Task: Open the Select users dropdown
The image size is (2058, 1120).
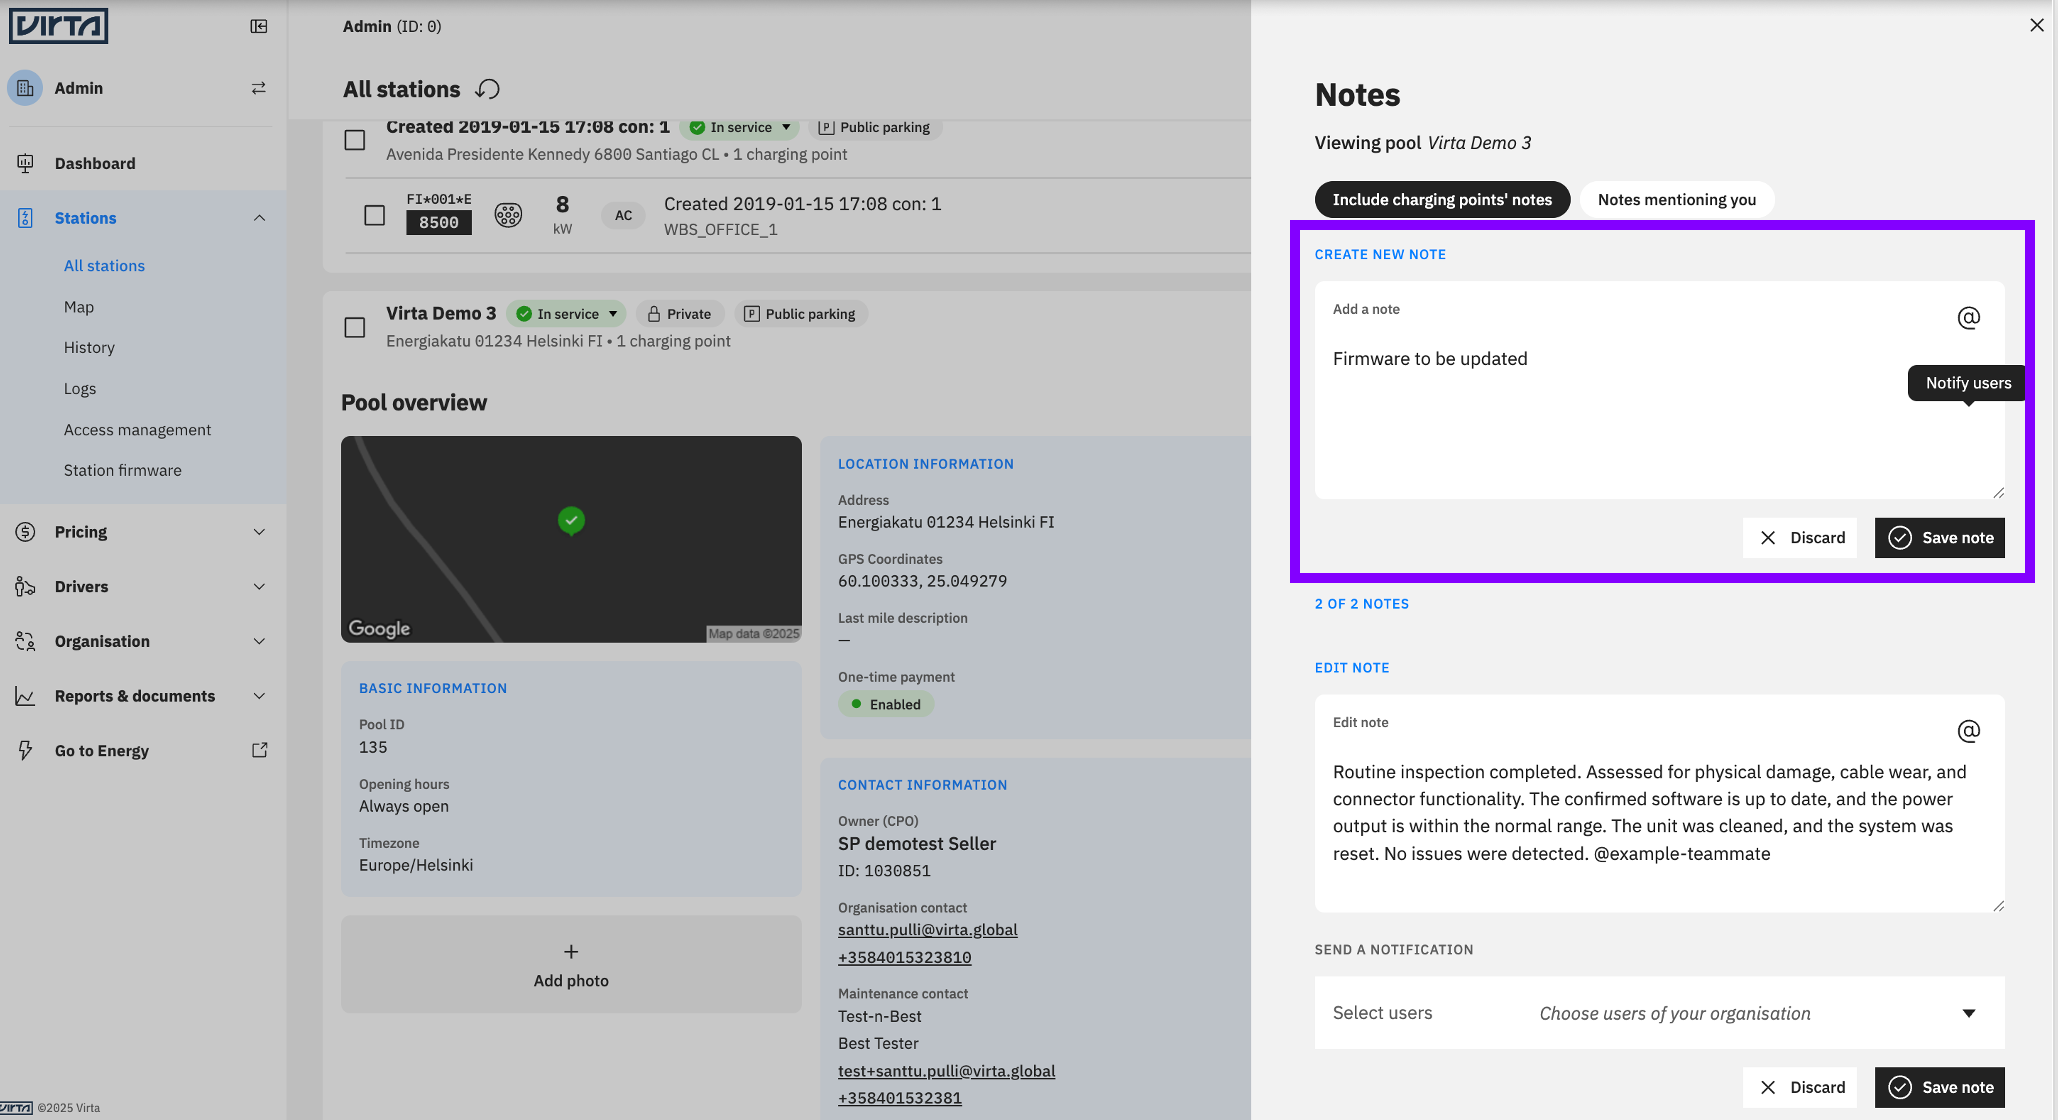Action: click(x=1659, y=1013)
